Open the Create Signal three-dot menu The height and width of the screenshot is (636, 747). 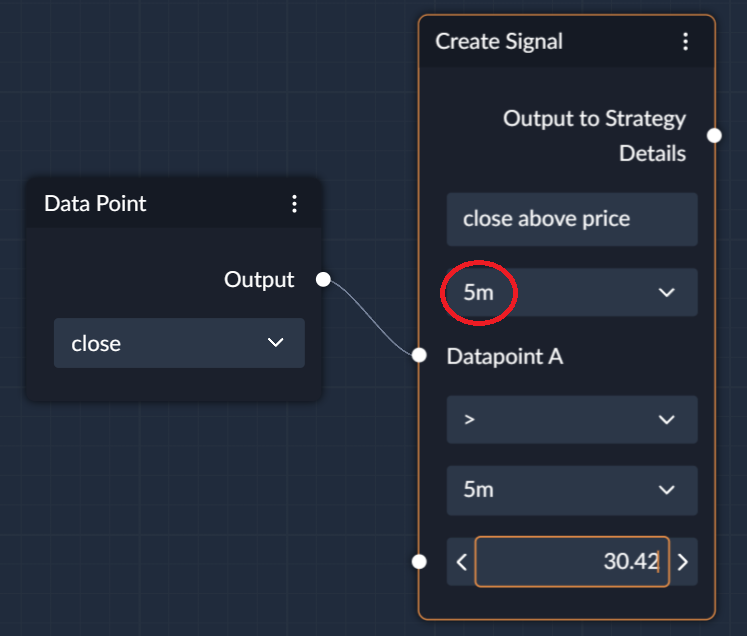coord(686,41)
